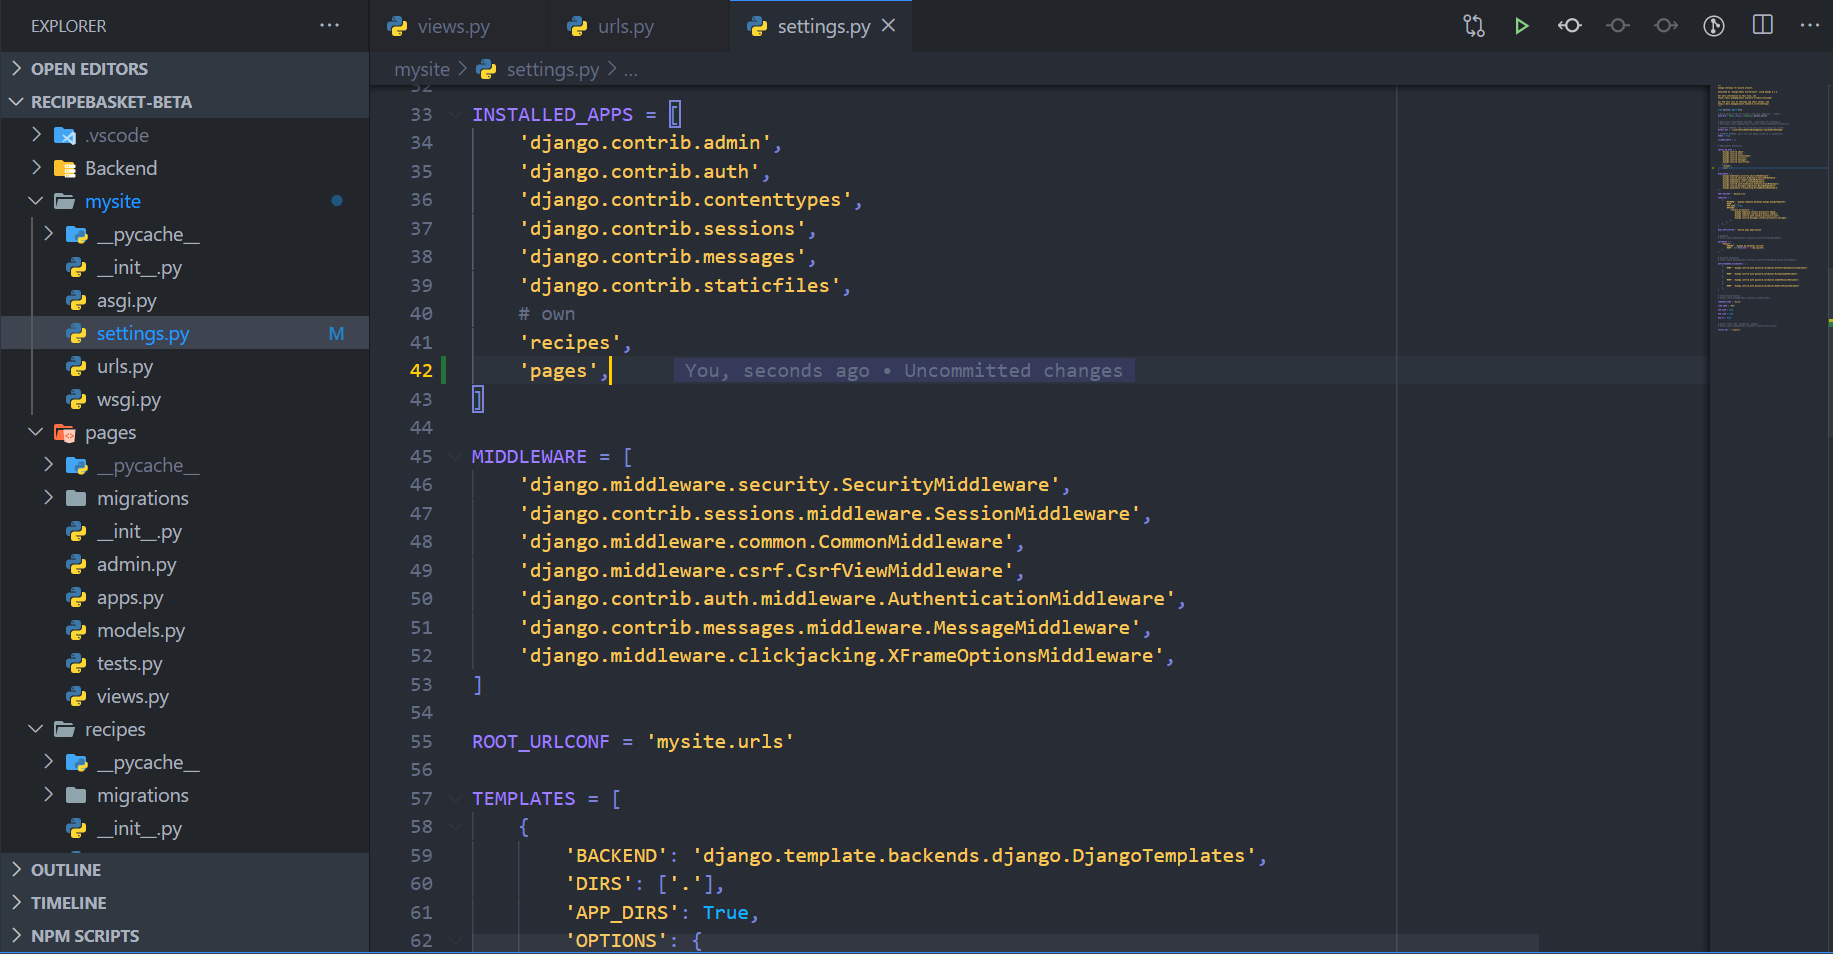
Task: Click the 'BACKEND' dictionary key
Action: (x=616, y=856)
